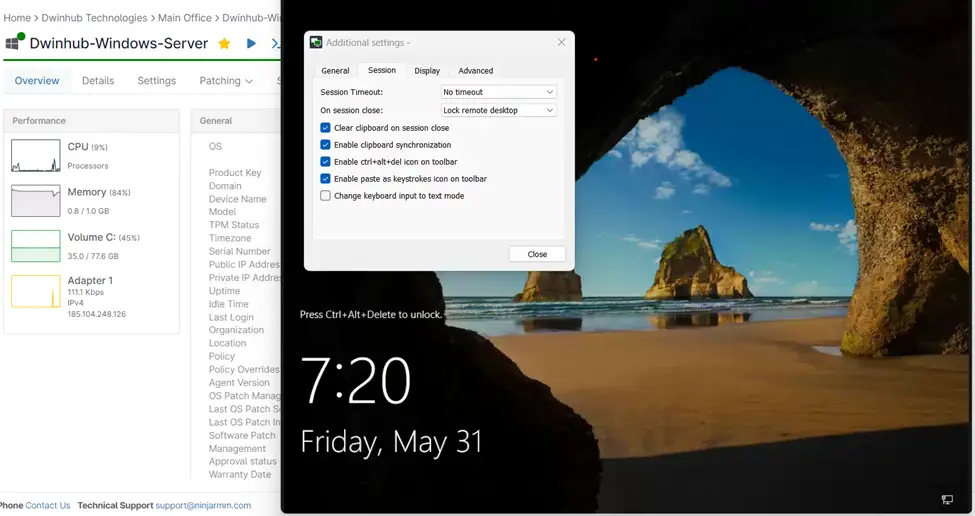
Task: Click the 35.0 / 77.6 GB volume value
Action: coord(93,256)
